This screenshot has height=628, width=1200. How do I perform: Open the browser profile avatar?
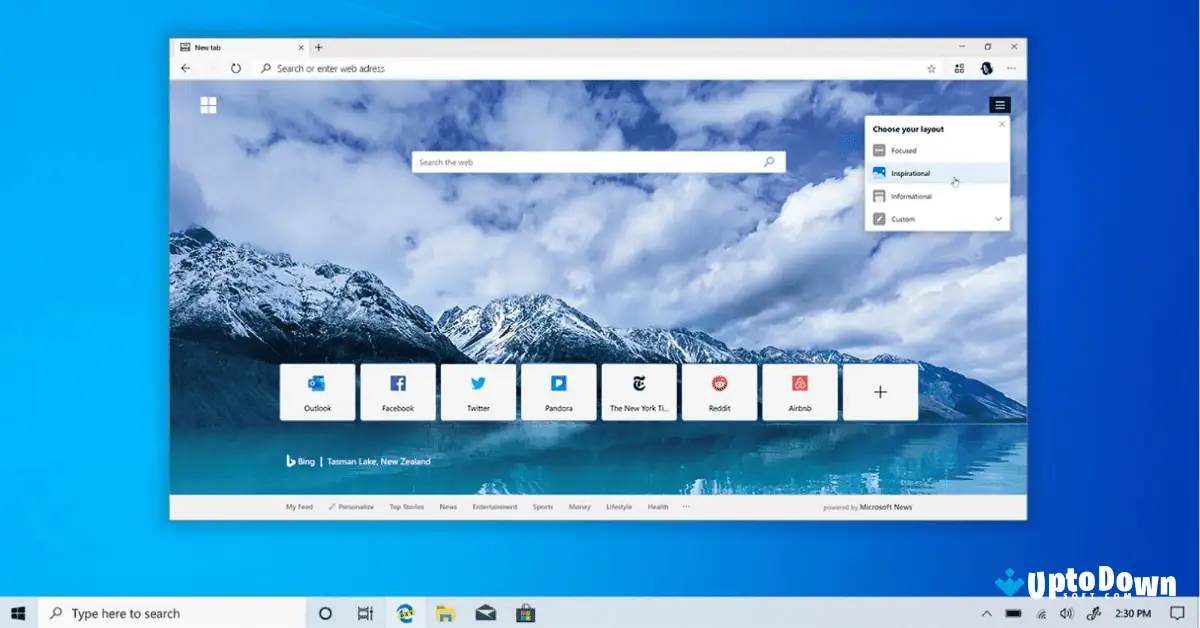pyautogui.click(x=986, y=68)
